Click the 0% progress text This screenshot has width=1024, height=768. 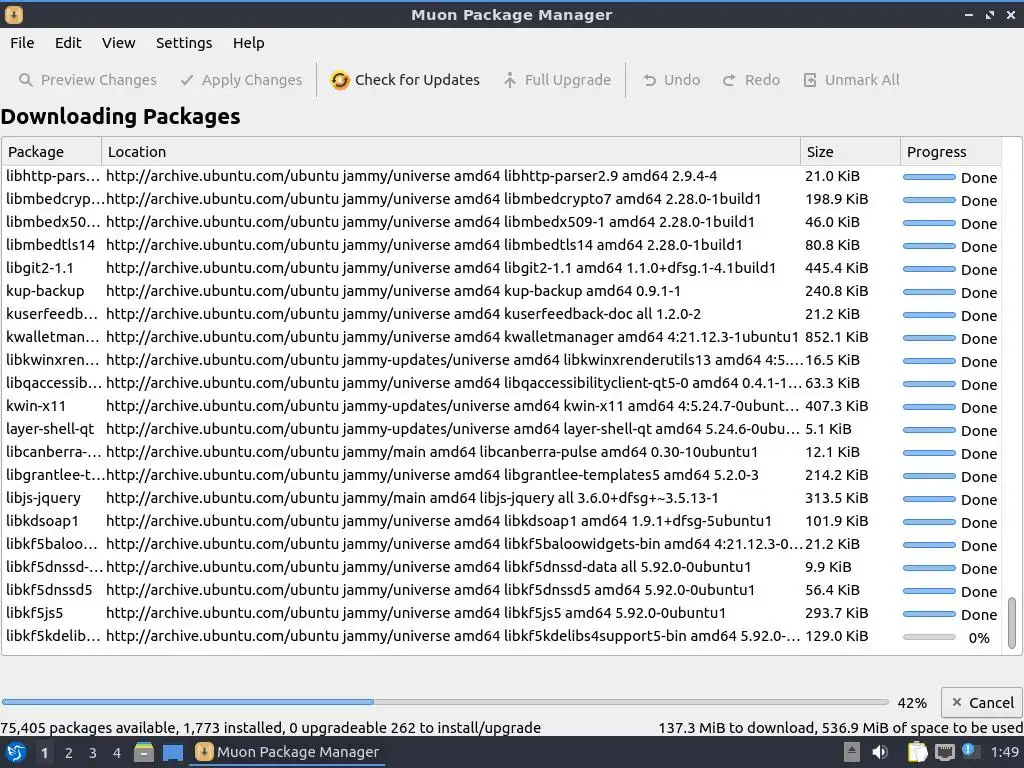[978, 638]
